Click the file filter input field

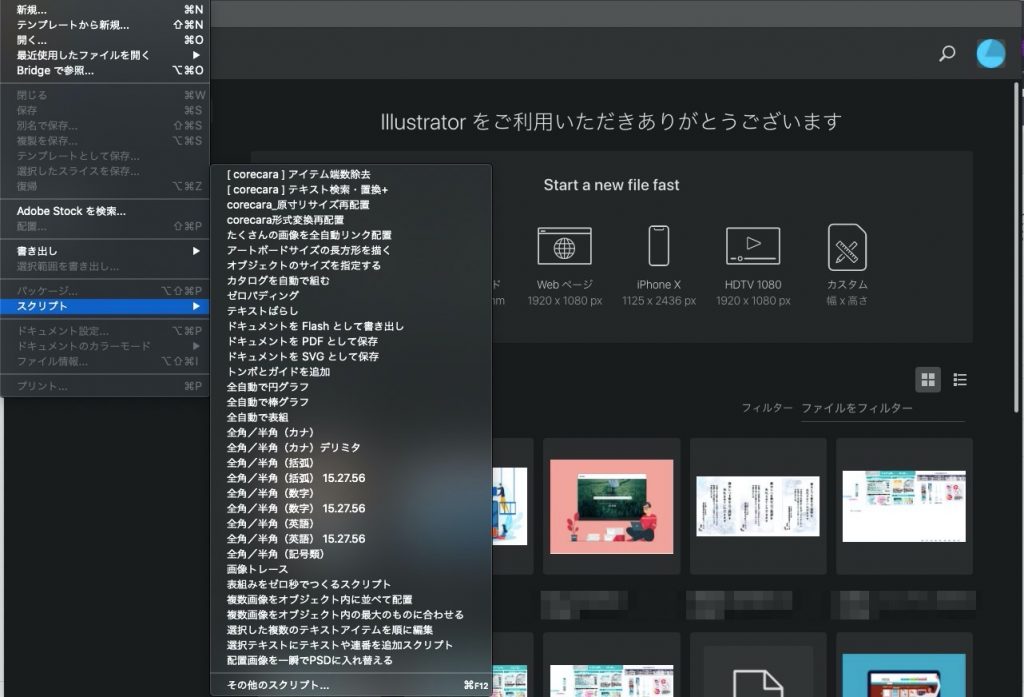(882, 408)
